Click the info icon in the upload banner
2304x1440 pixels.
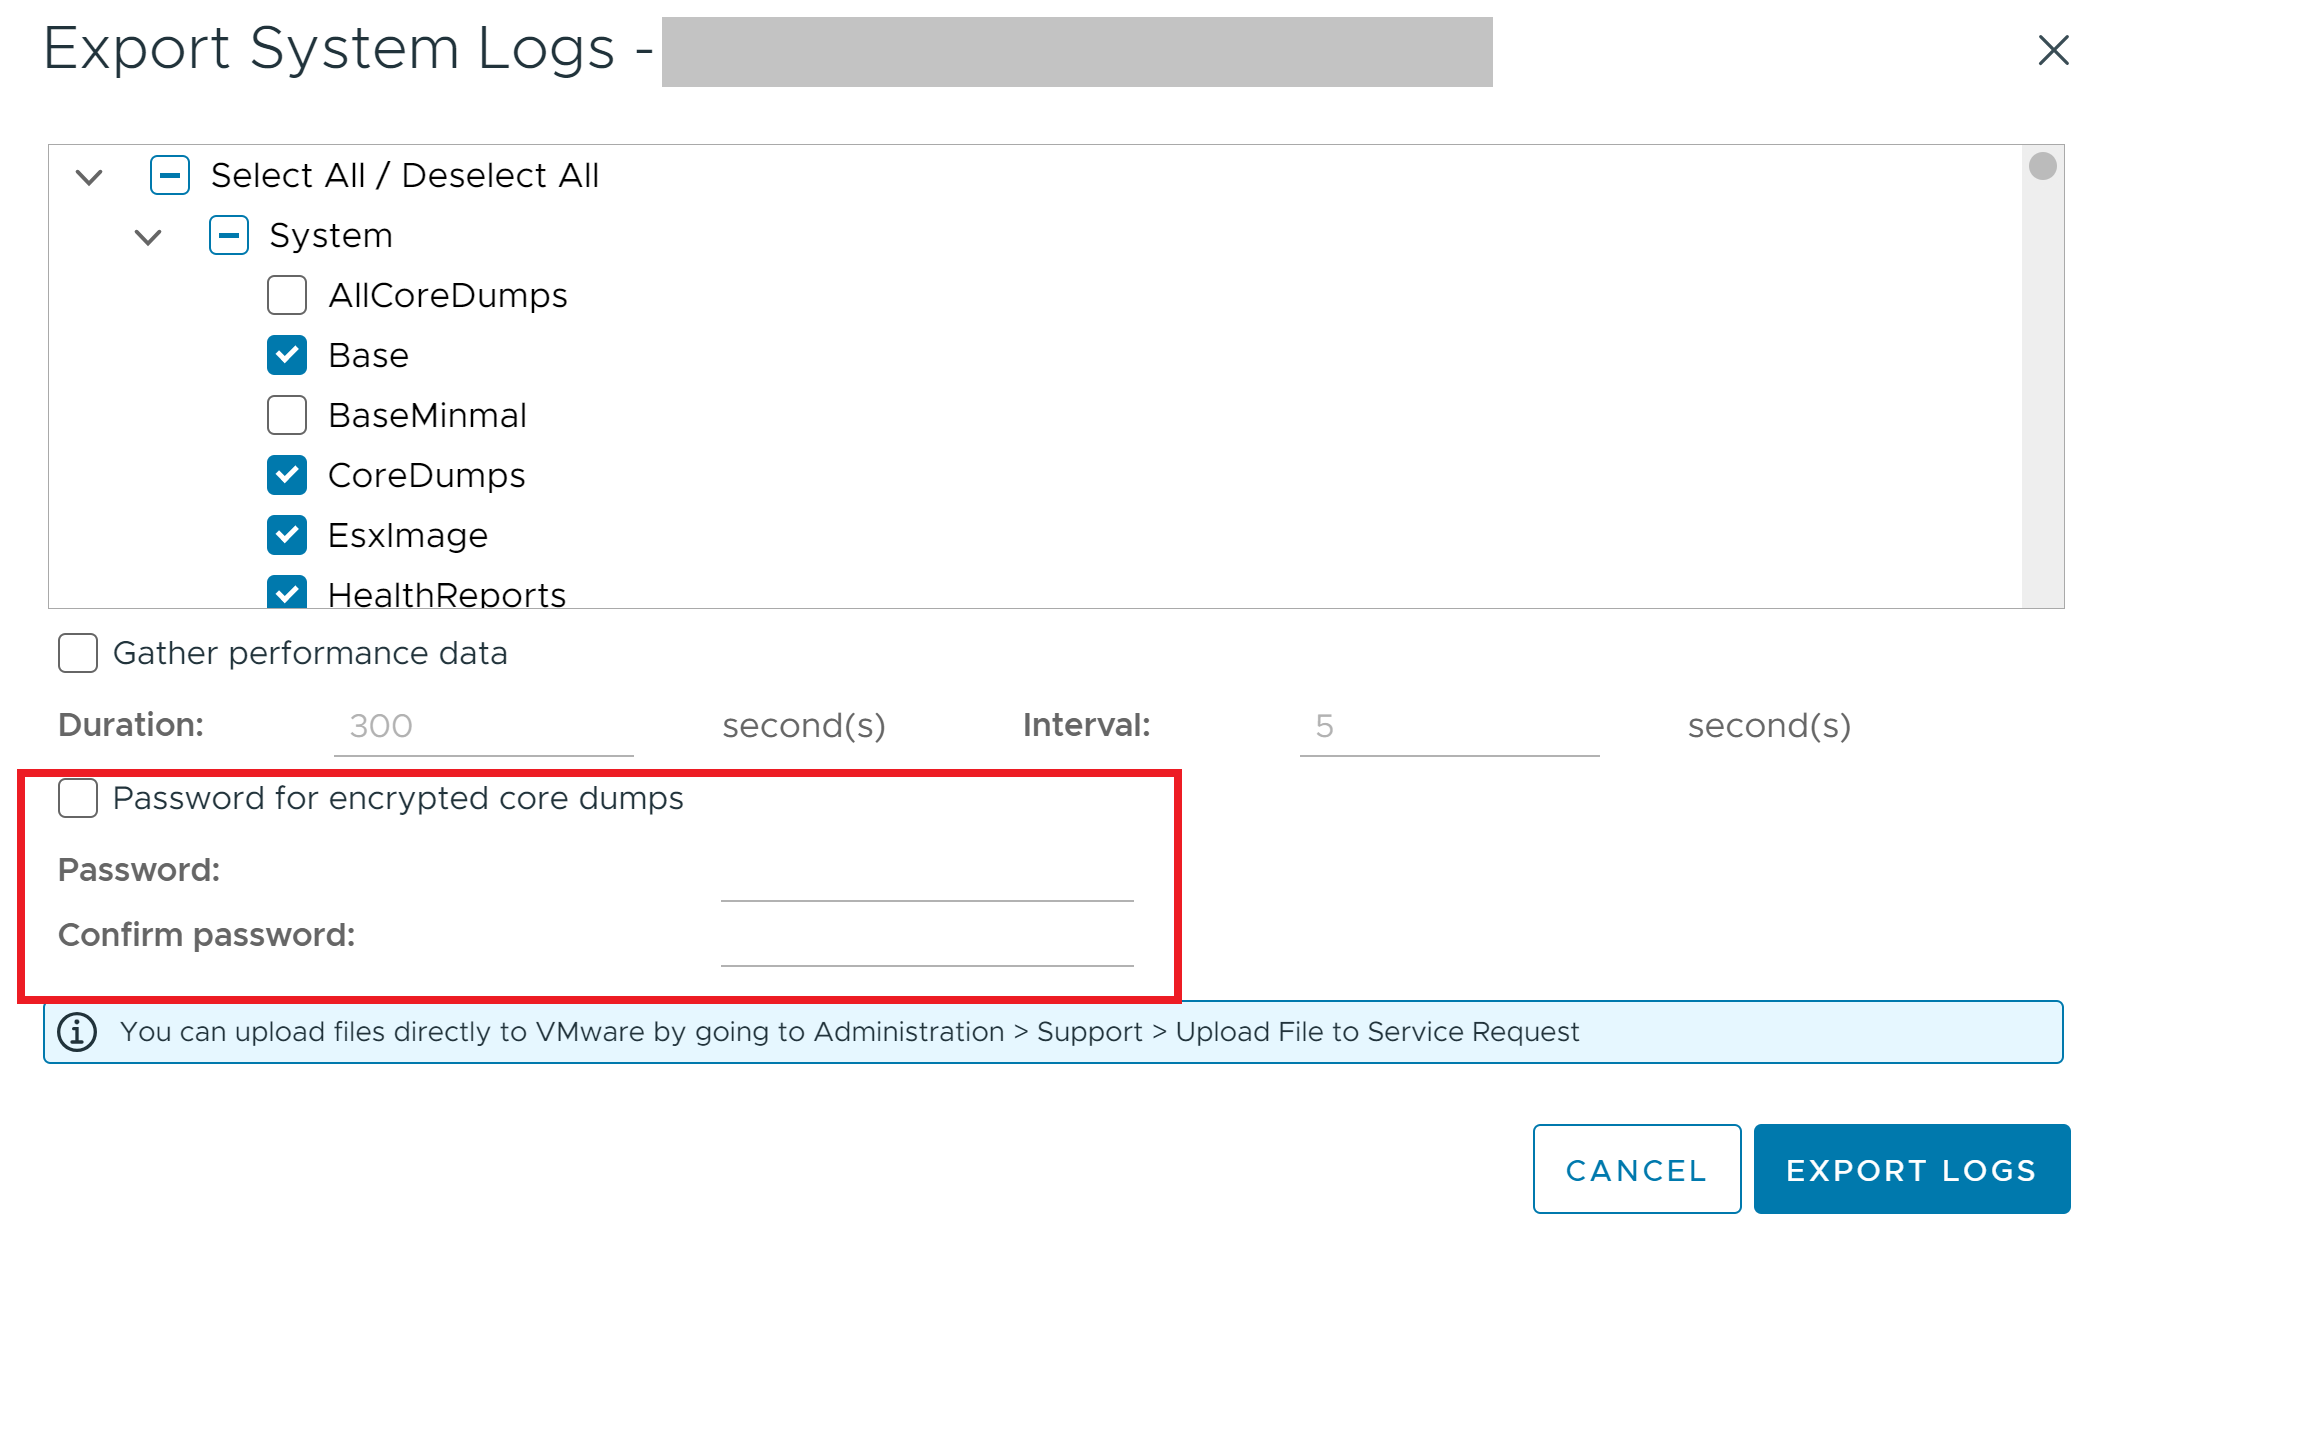click(77, 1031)
